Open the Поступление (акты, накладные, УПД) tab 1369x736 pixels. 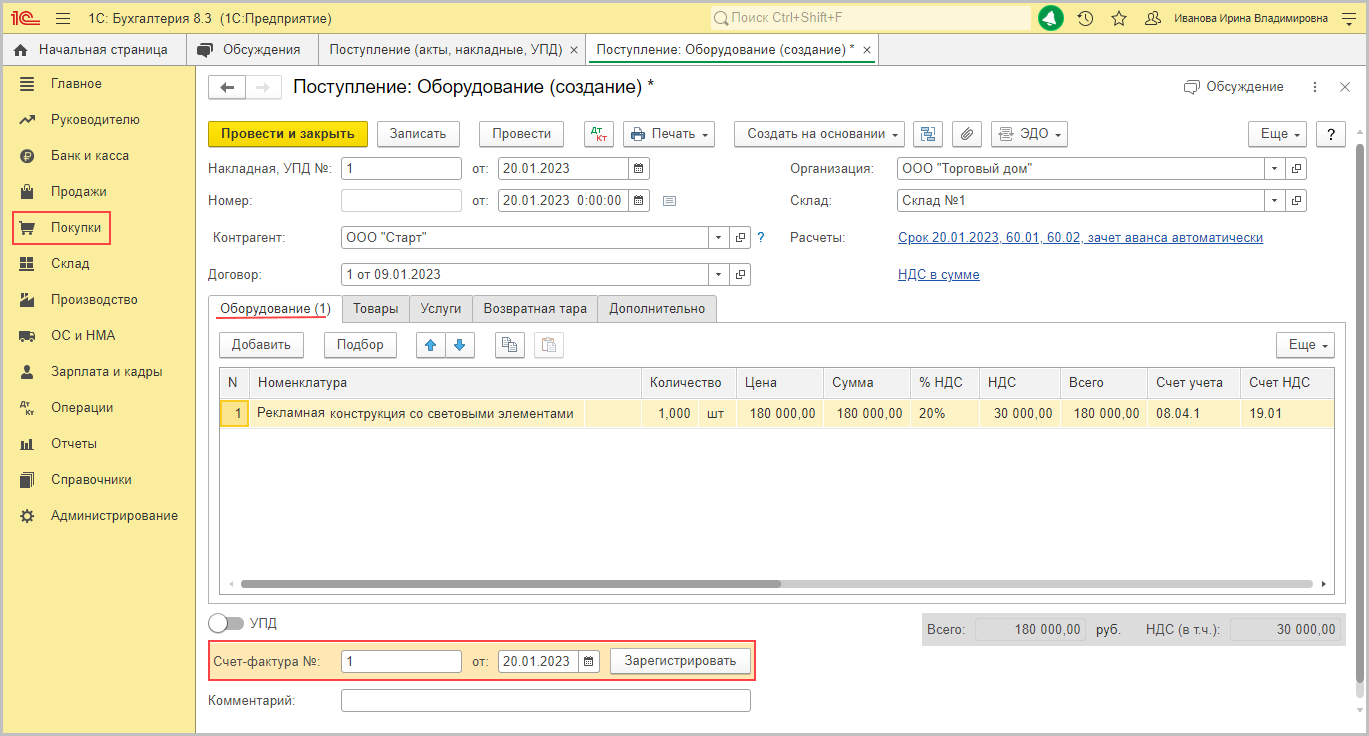tap(446, 49)
